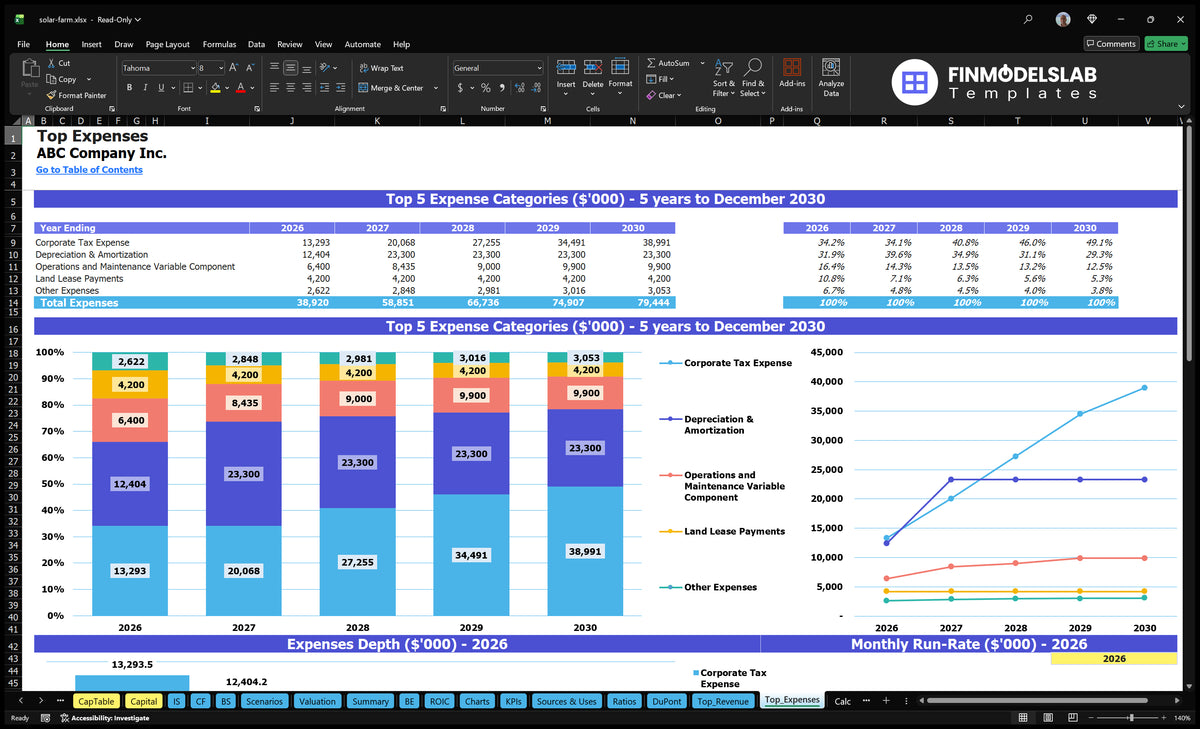Toggle Top Align in Alignment group

point(274,68)
